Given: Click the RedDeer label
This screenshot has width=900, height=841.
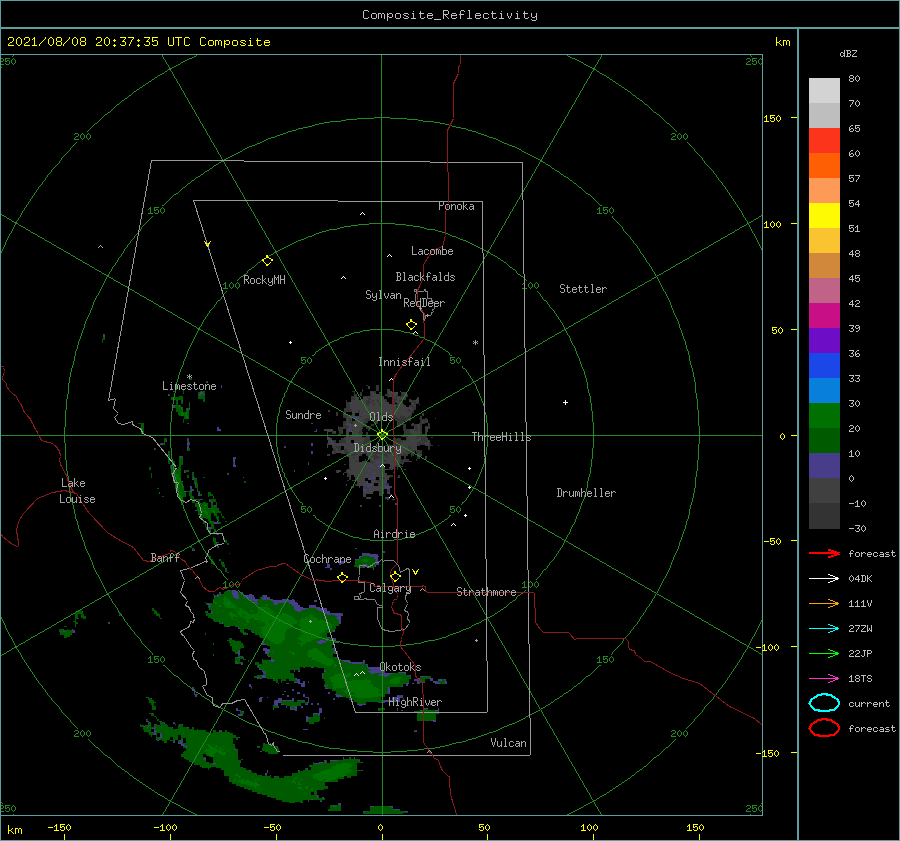Looking at the screenshot, I should (x=424, y=303).
